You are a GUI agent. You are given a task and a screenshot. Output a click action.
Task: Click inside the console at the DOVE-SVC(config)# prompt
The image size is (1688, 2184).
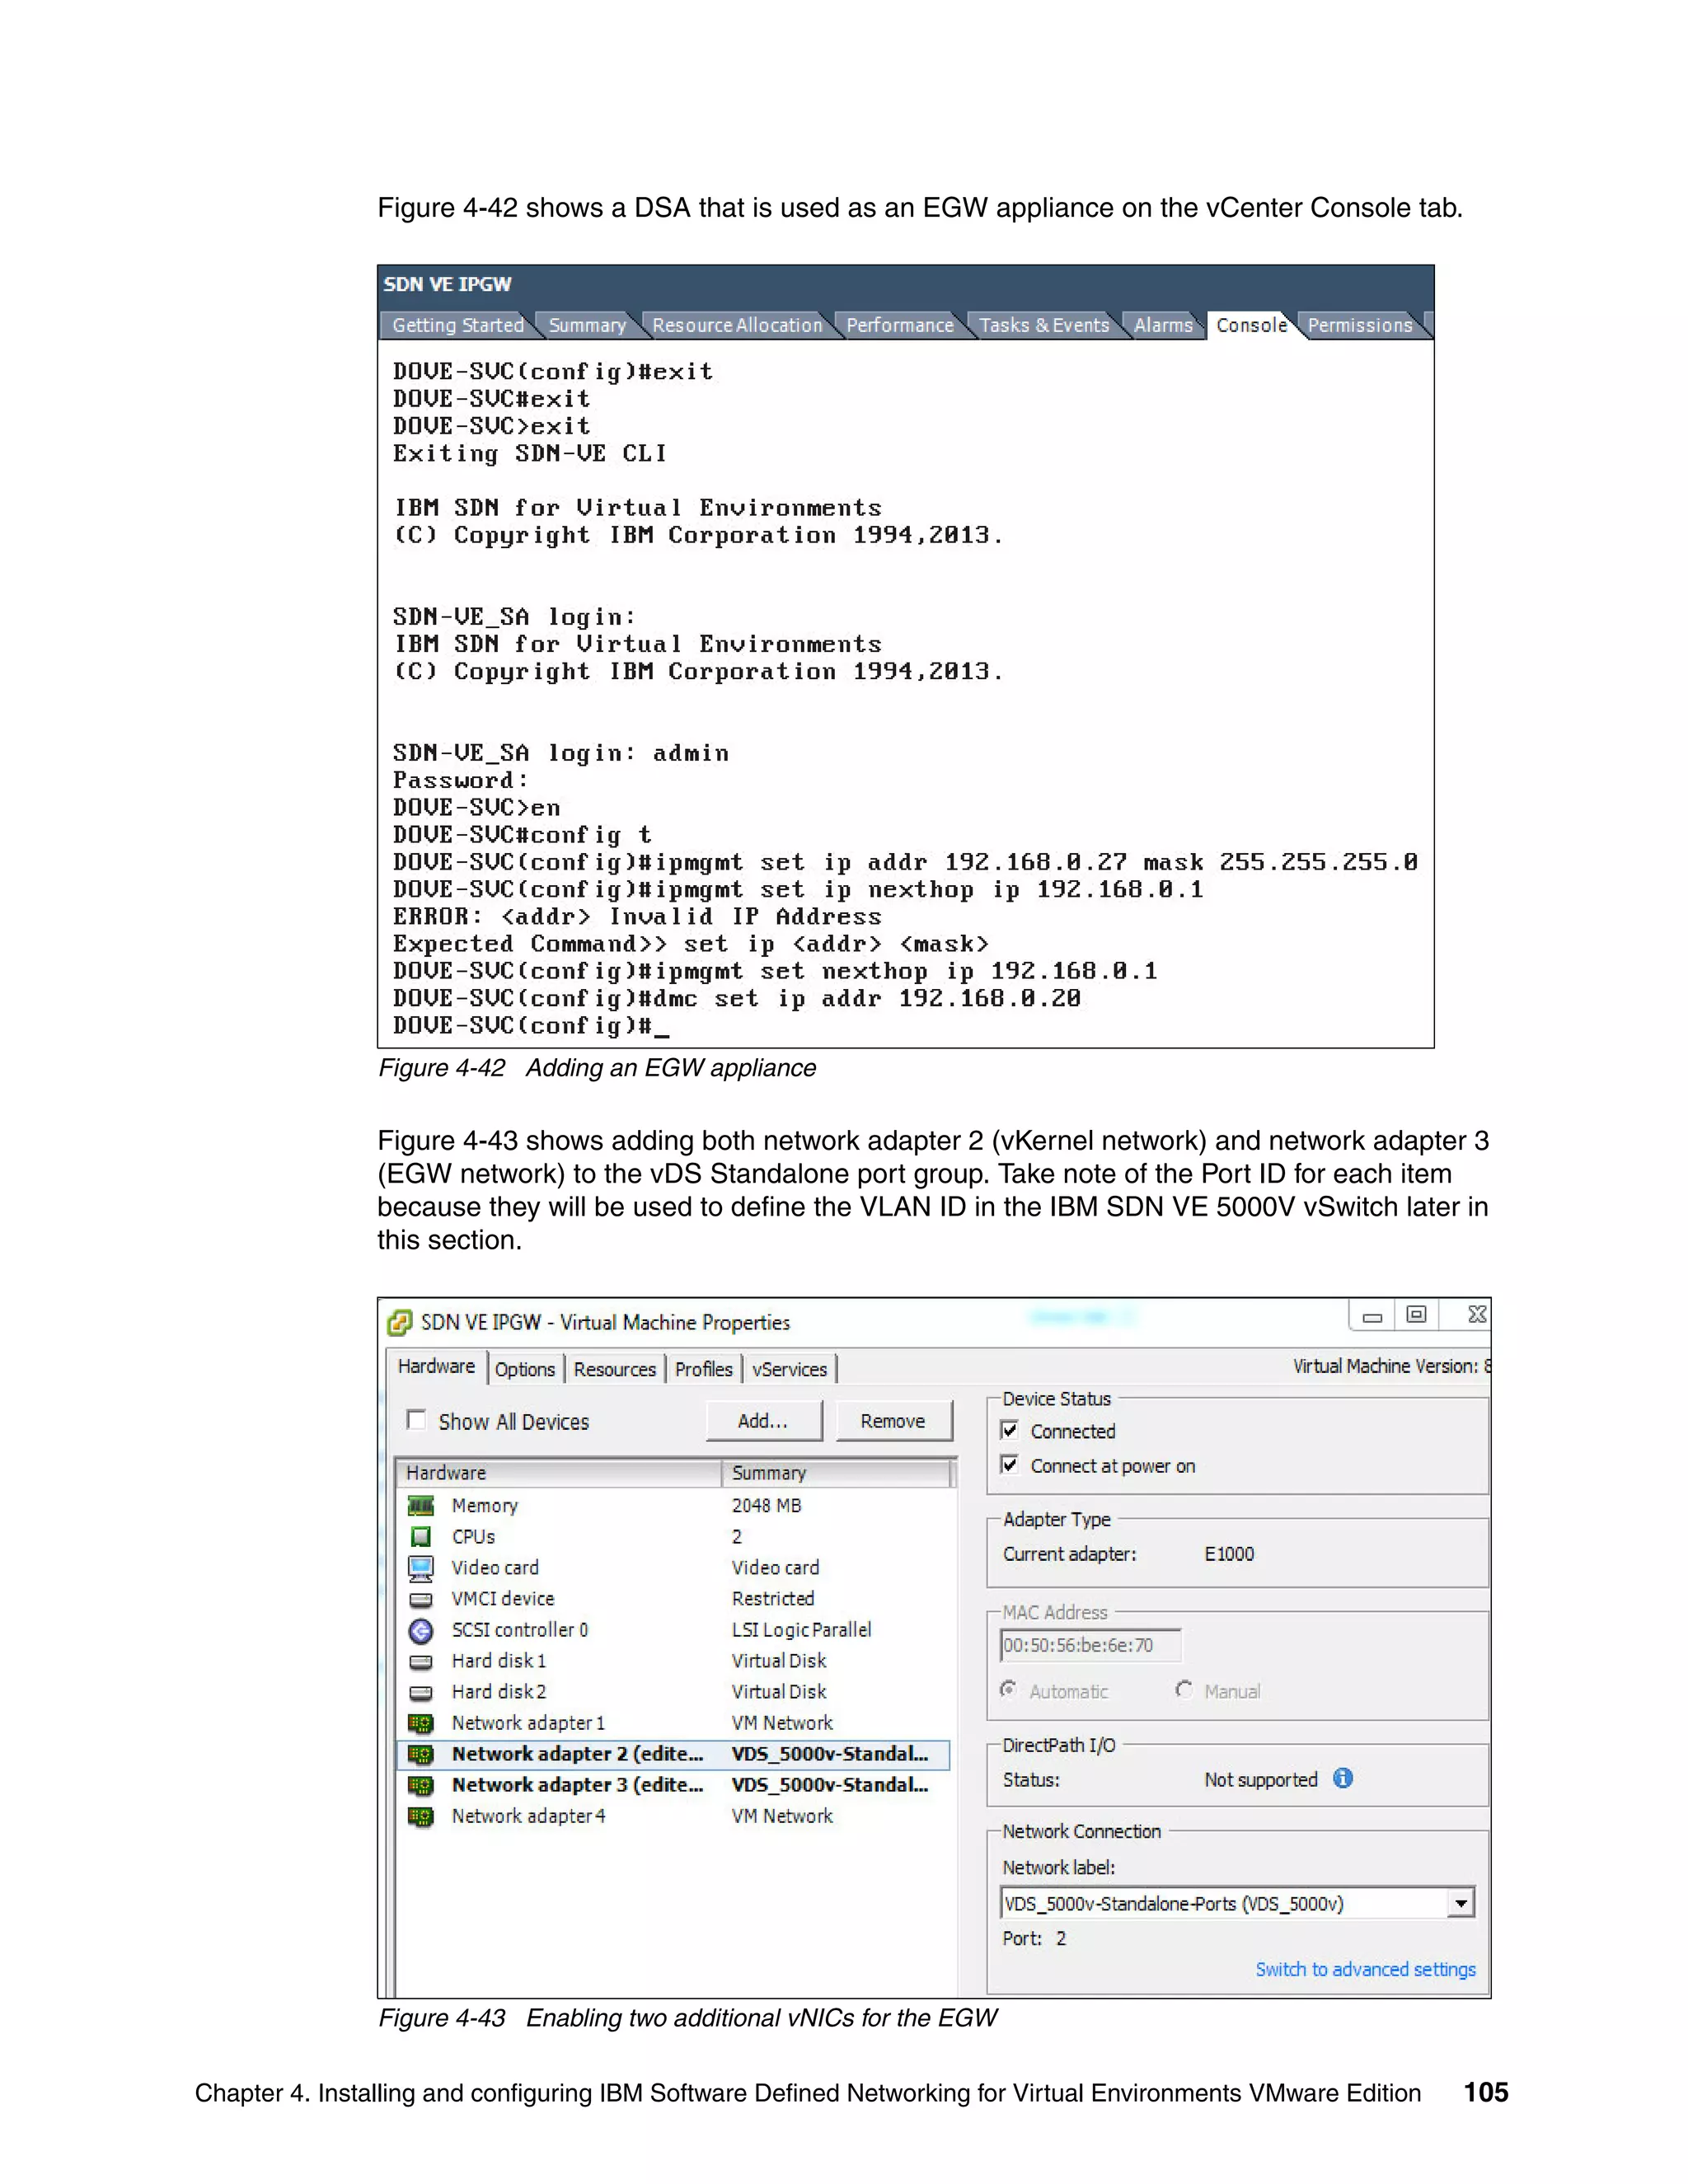pyautogui.click(x=531, y=1026)
